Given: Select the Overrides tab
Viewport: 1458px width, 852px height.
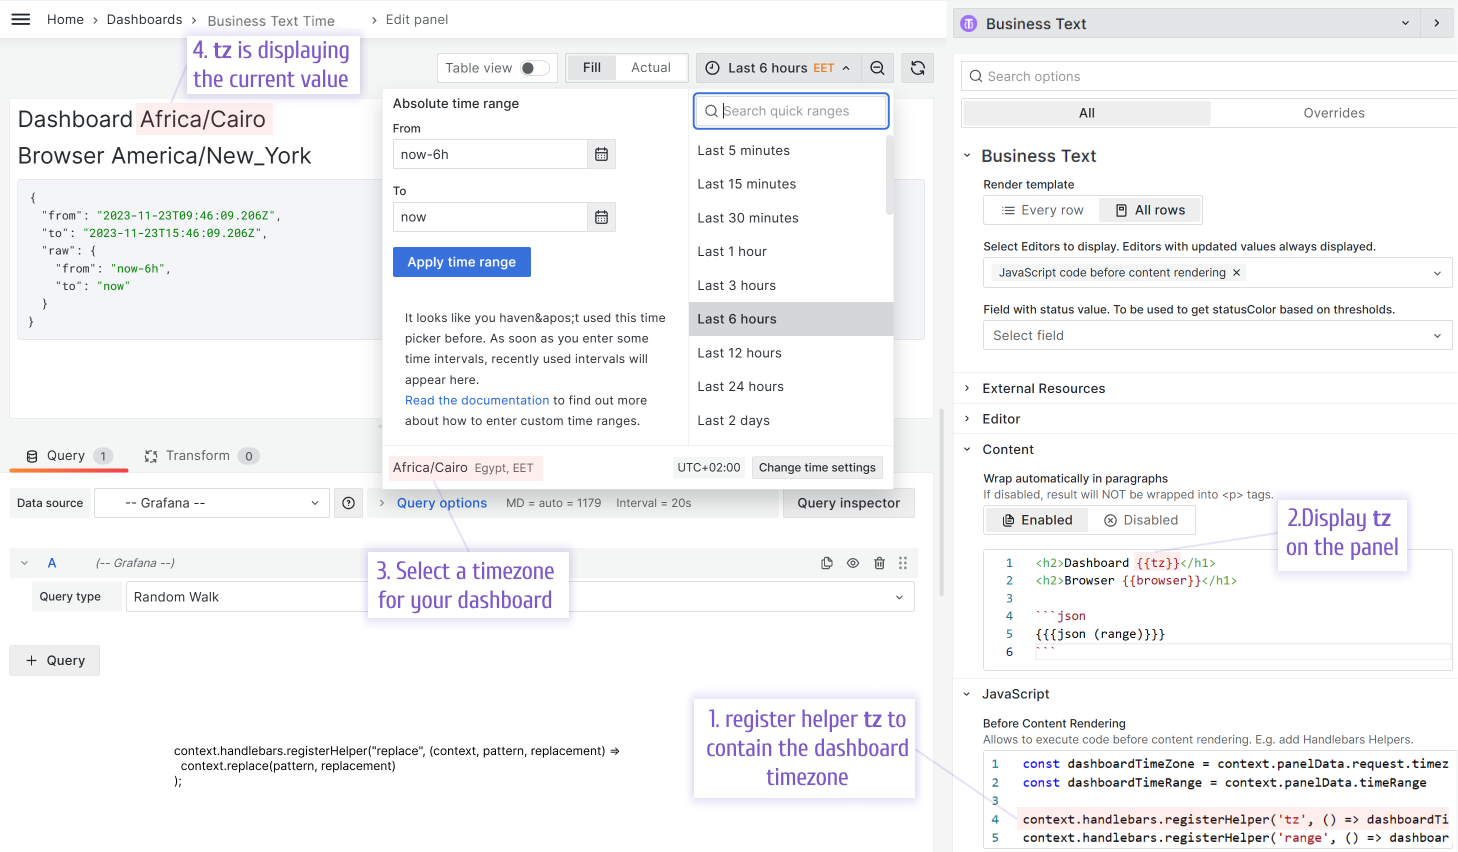Looking at the screenshot, I should pyautogui.click(x=1334, y=113).
